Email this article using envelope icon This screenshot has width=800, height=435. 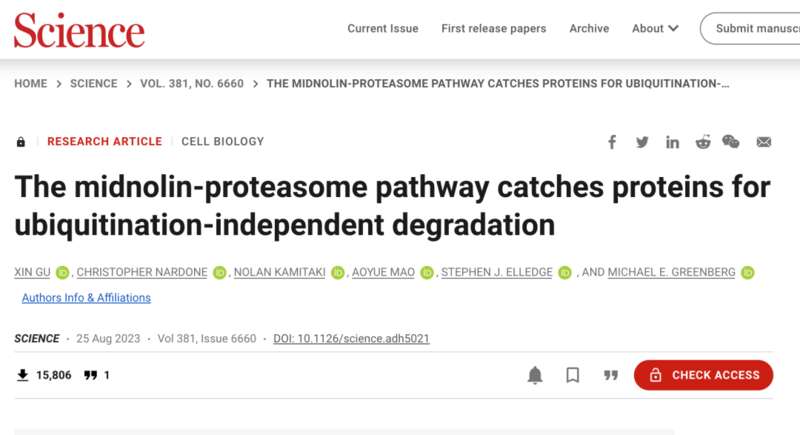point(764,142)
